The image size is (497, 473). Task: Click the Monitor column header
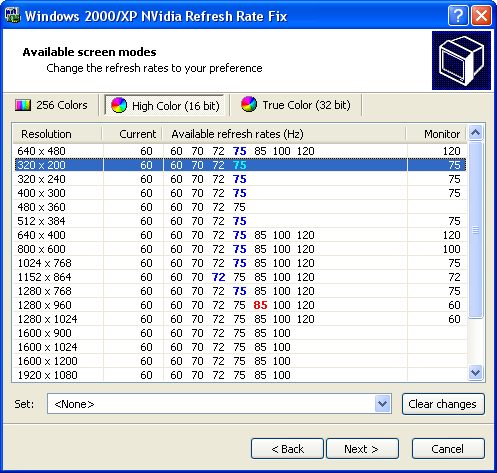(436, 134)
